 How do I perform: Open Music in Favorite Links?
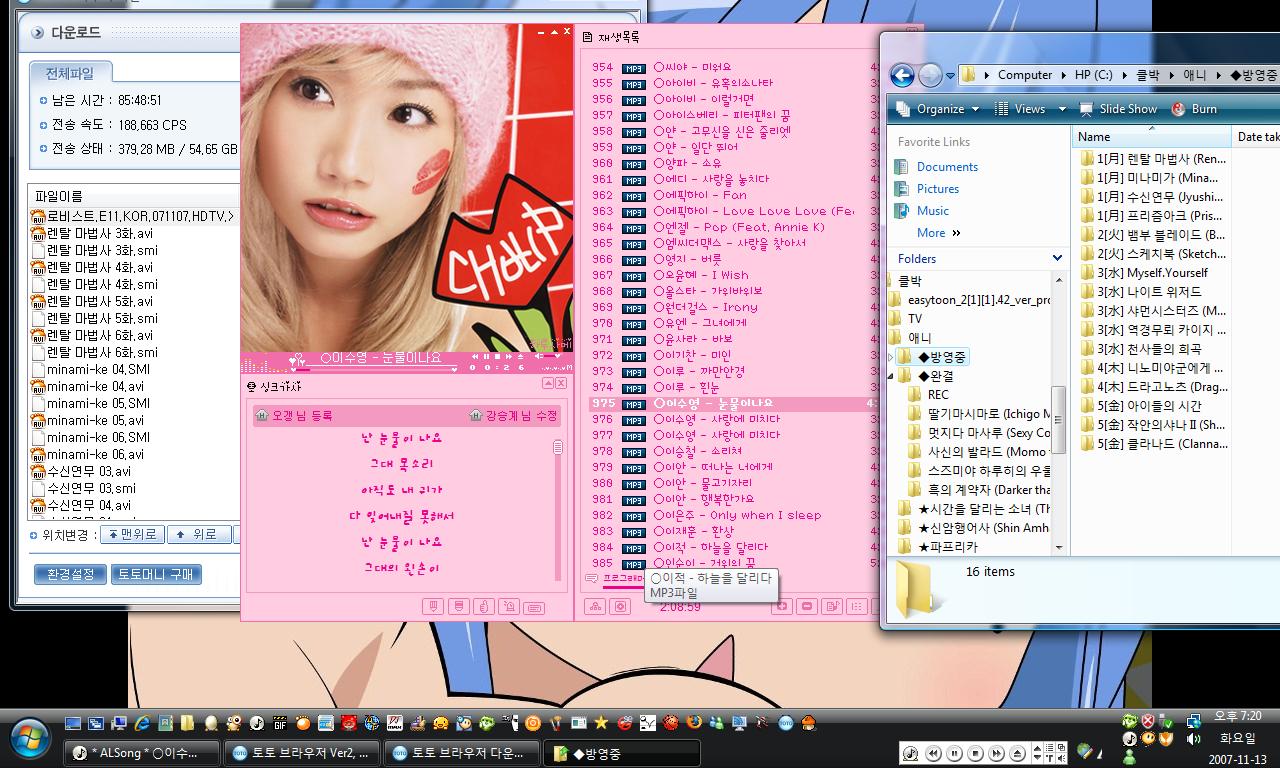pyautogui.click(x=933, y=211)
